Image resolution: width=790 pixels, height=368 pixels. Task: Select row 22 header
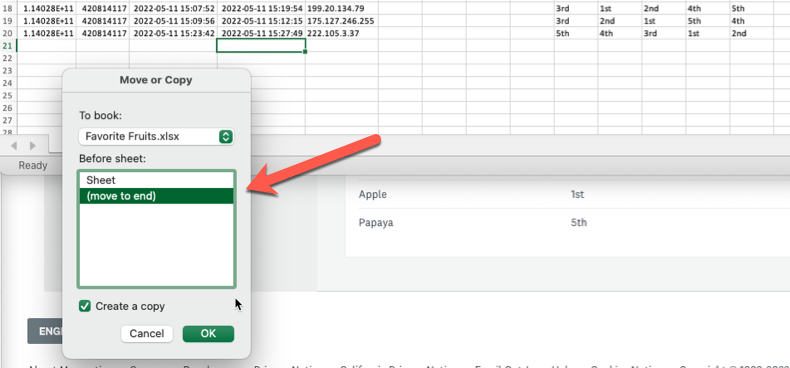tap(8, 58)
